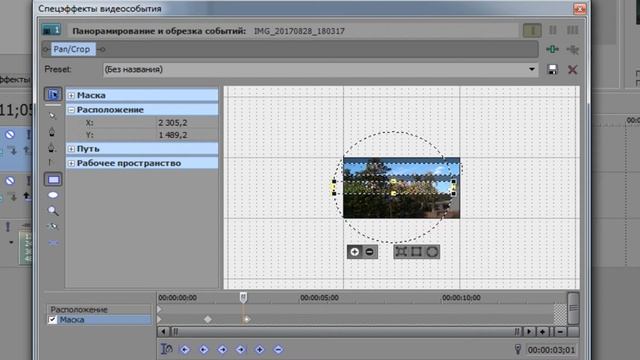Viewport: 640px width, 360px height.
Task: Click the event icon next to the title
Action: coord(51,30)
